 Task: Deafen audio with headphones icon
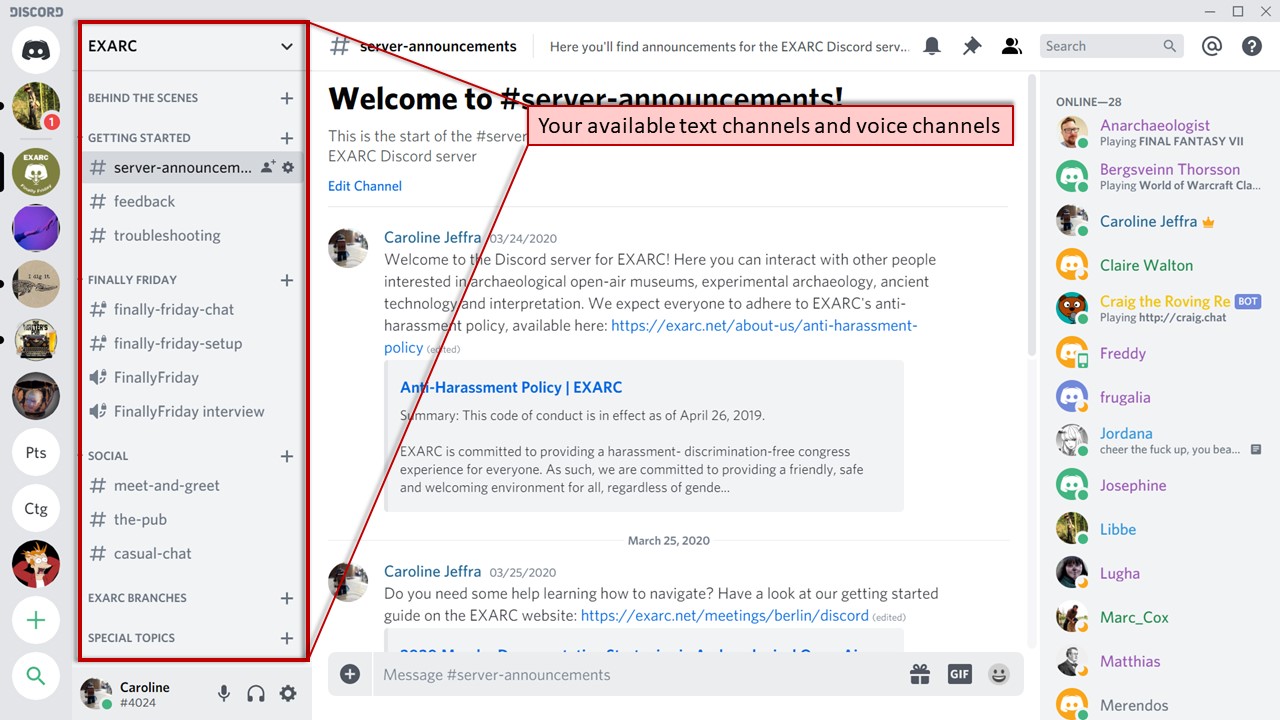pyautogui.click(x=256, y=693)
